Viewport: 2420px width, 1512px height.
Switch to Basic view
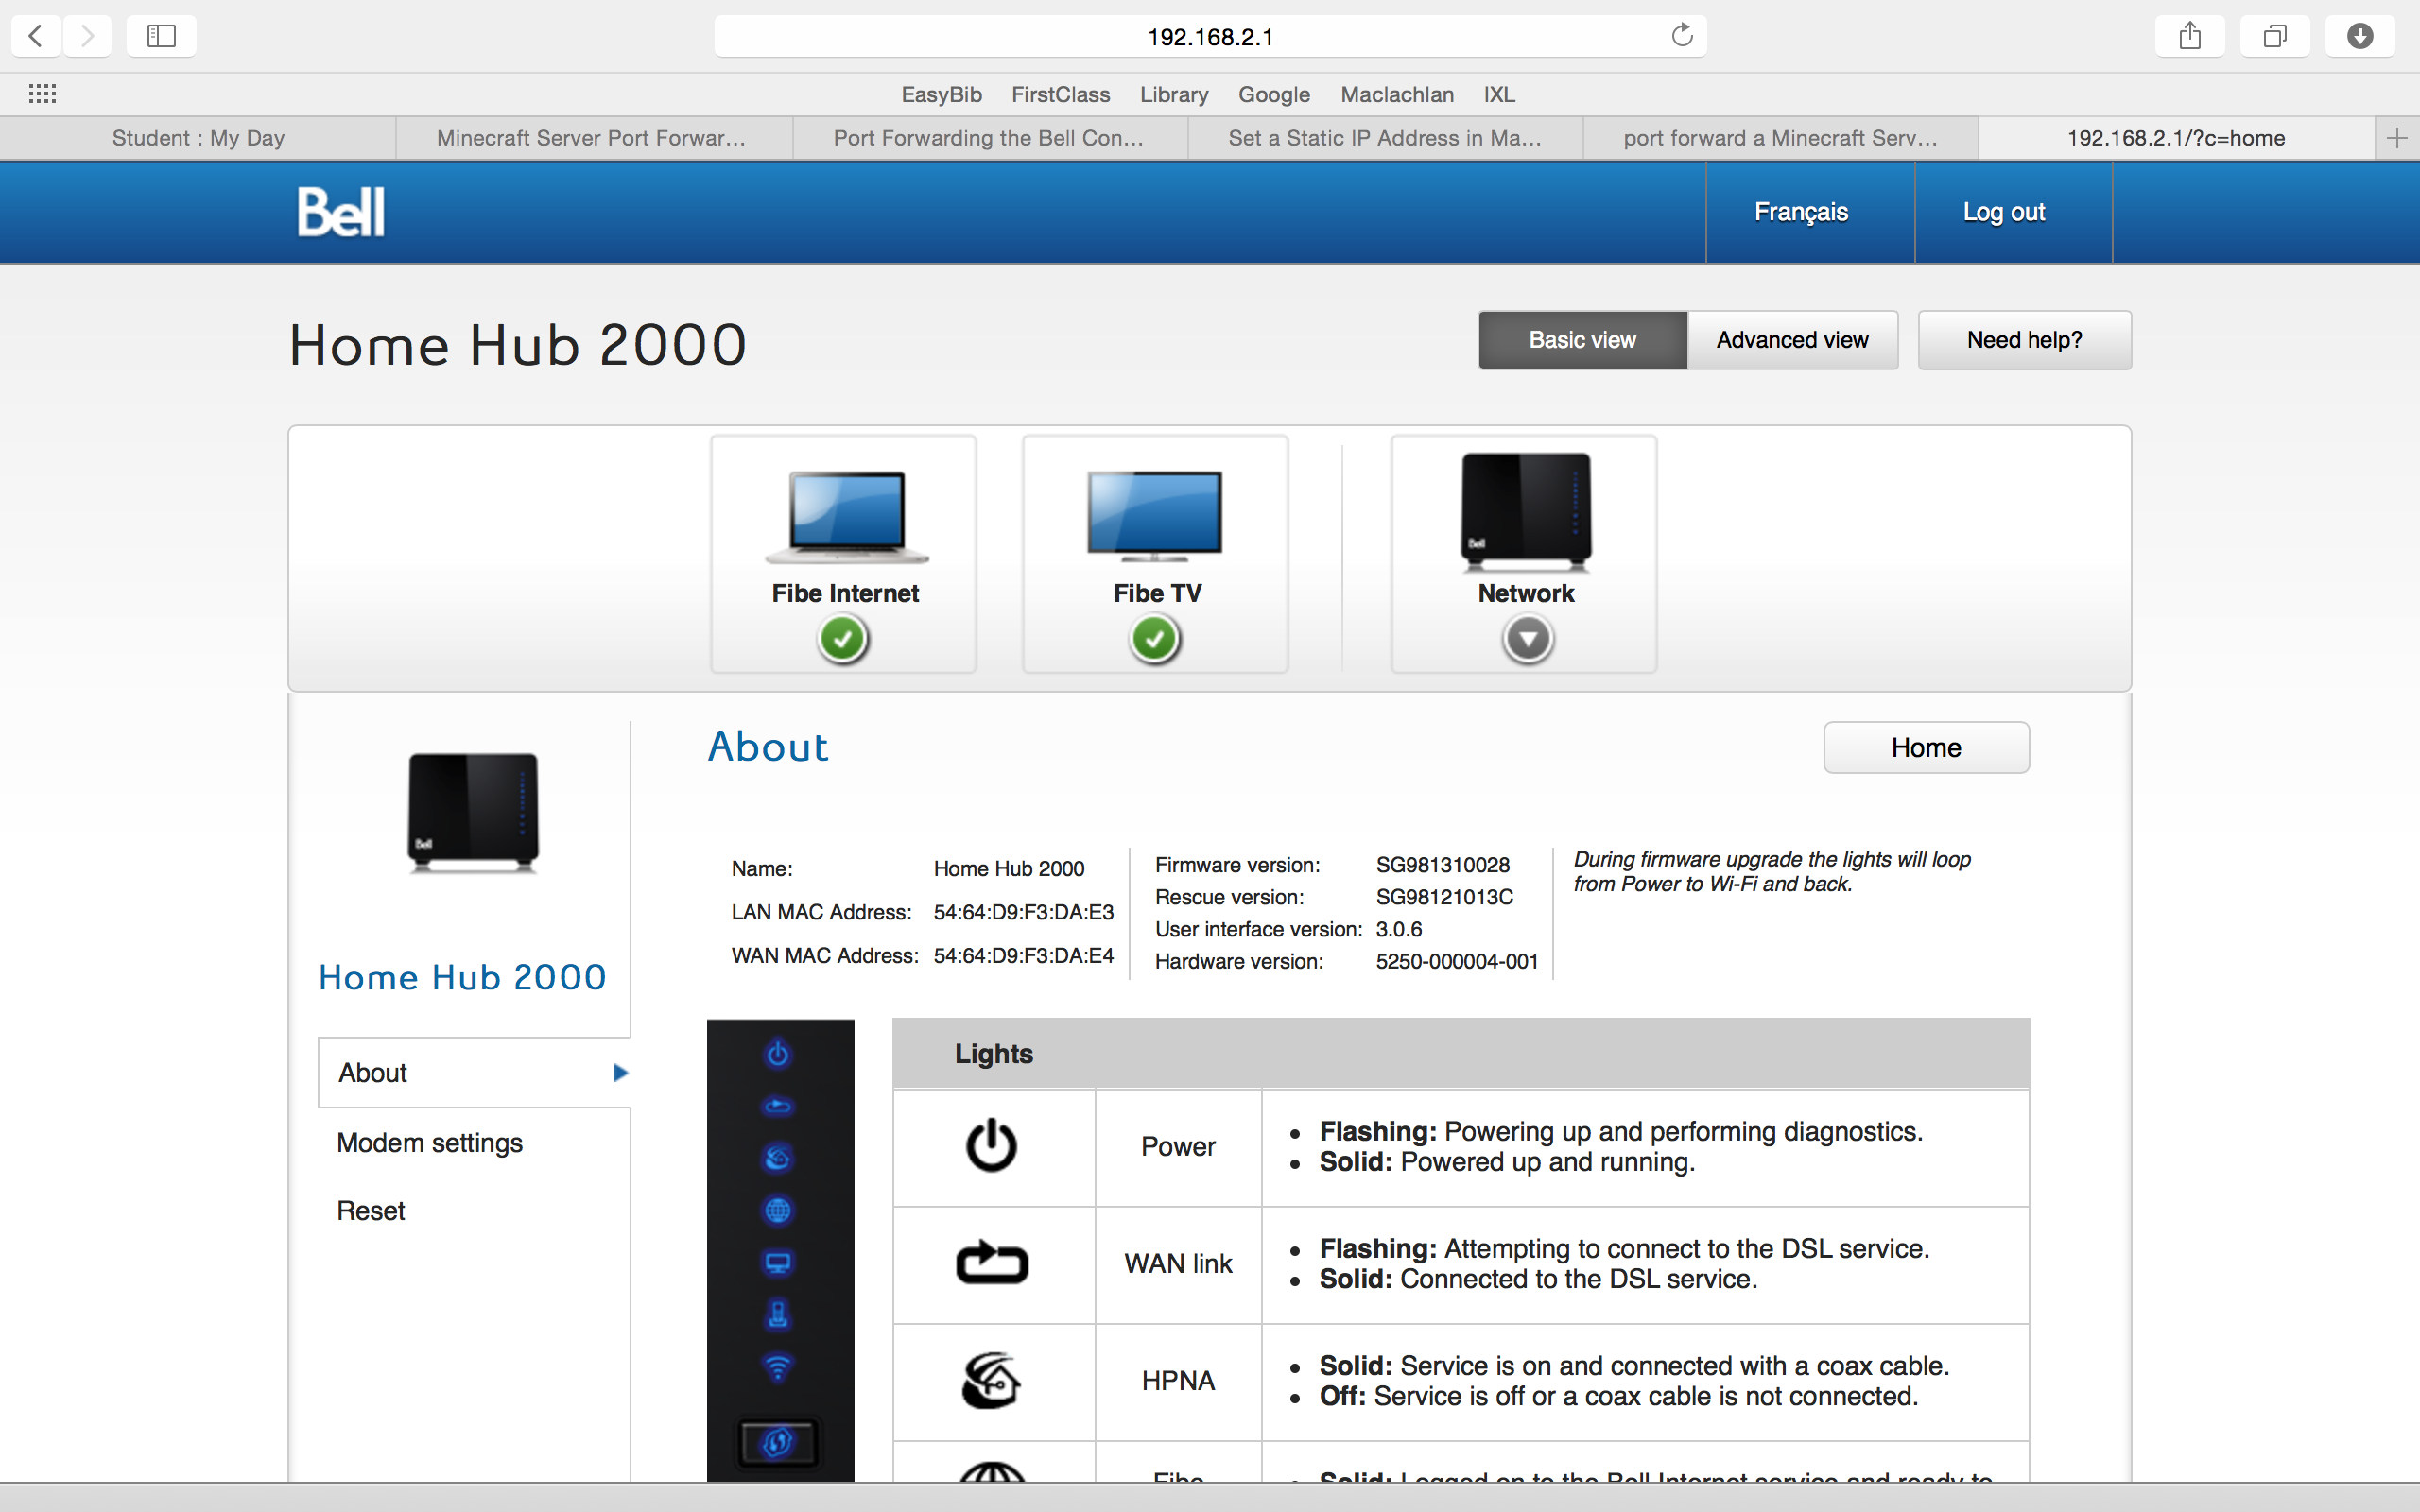click(x=1582, y=340)
